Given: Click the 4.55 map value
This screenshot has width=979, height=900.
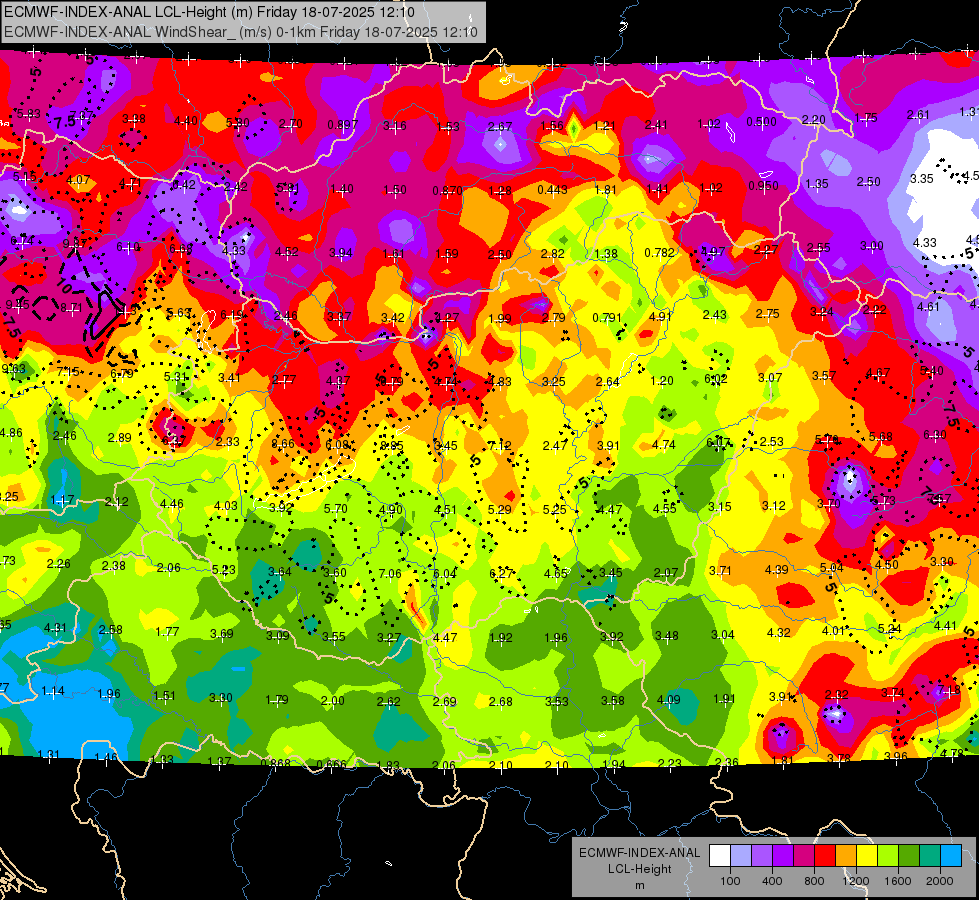Looking at the screenshot, I should click(x=664, y=508).
